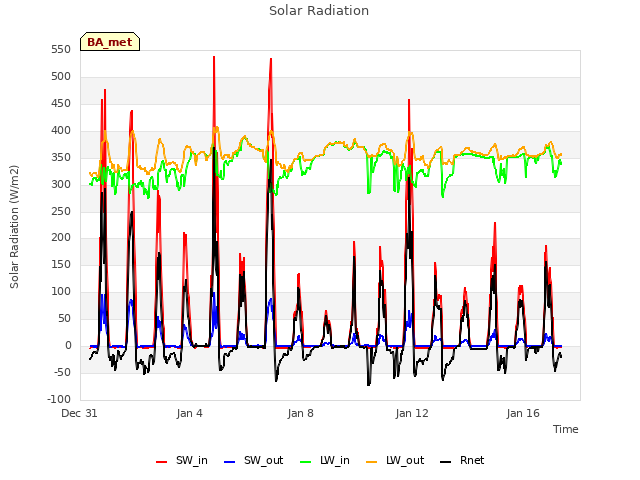Screen dimensions: 640x480
Task: Click the -100 y-axis tick label
Action: 59,399
